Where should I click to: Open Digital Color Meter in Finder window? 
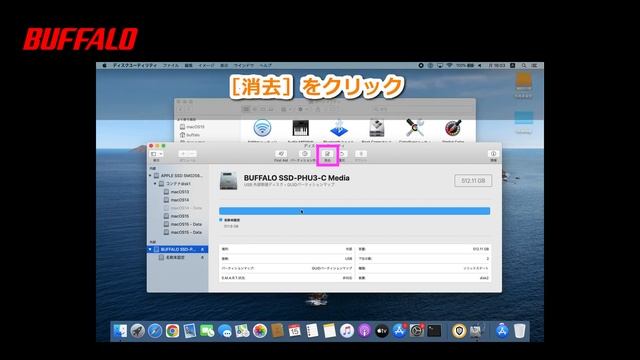coord(453,129)
